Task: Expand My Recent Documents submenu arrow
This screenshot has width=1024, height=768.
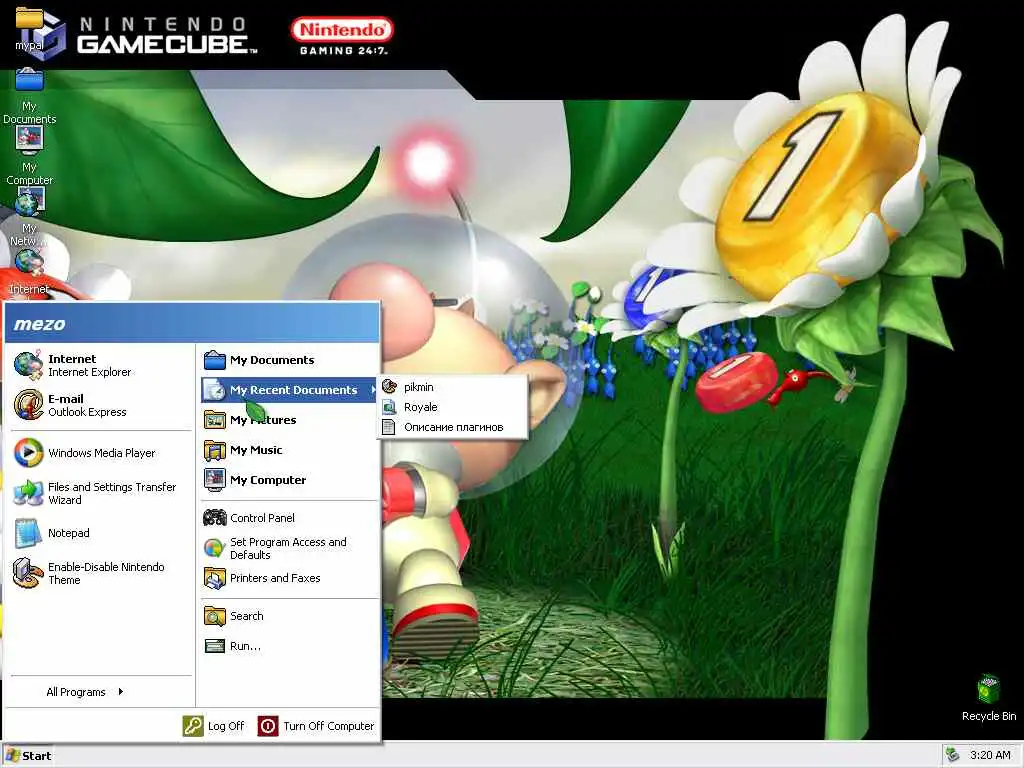Action: pyautogui.click(x=374, y=390)
